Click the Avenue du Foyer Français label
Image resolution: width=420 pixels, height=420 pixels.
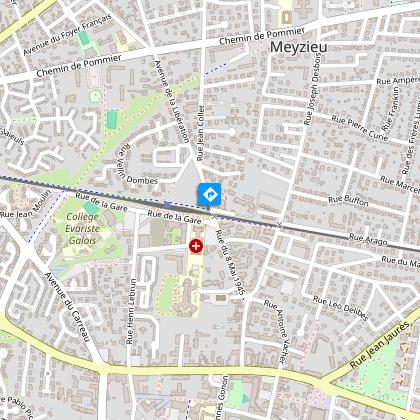click(x=67, y=34)
